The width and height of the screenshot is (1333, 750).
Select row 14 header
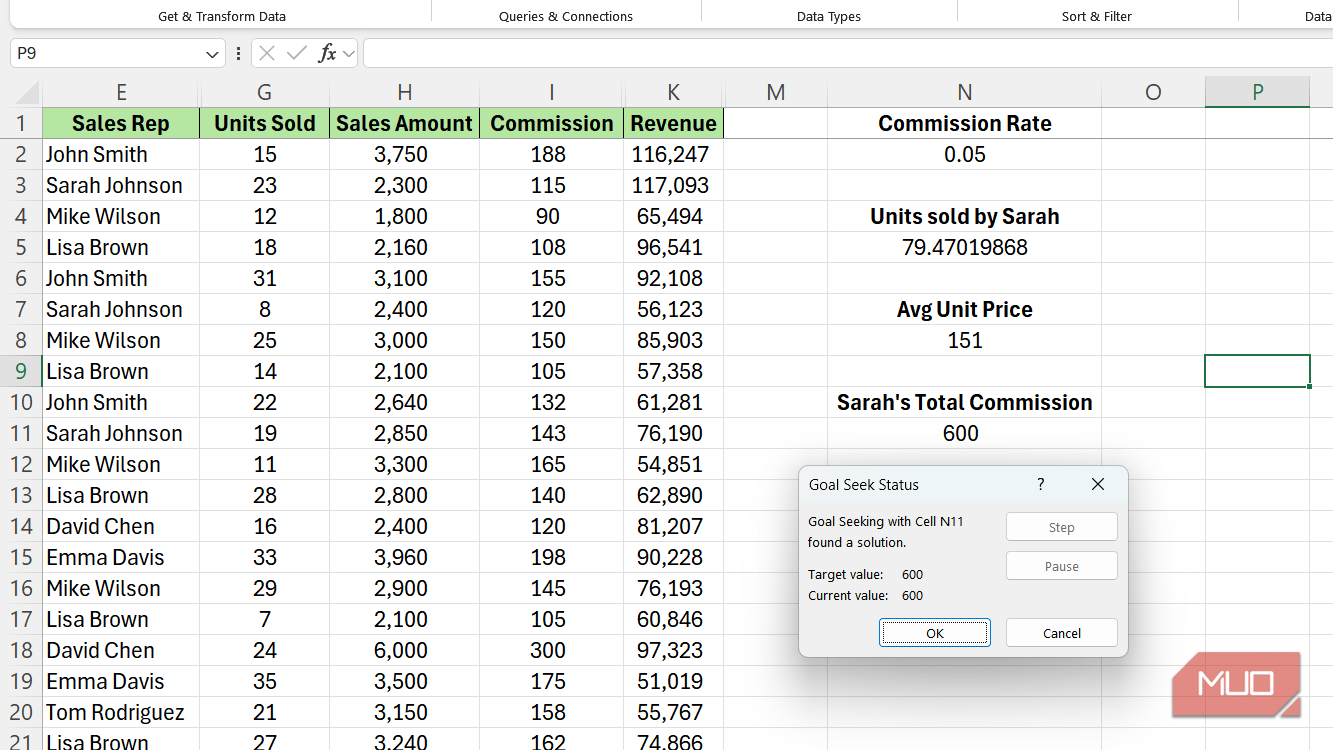click(x=21, y=526)
